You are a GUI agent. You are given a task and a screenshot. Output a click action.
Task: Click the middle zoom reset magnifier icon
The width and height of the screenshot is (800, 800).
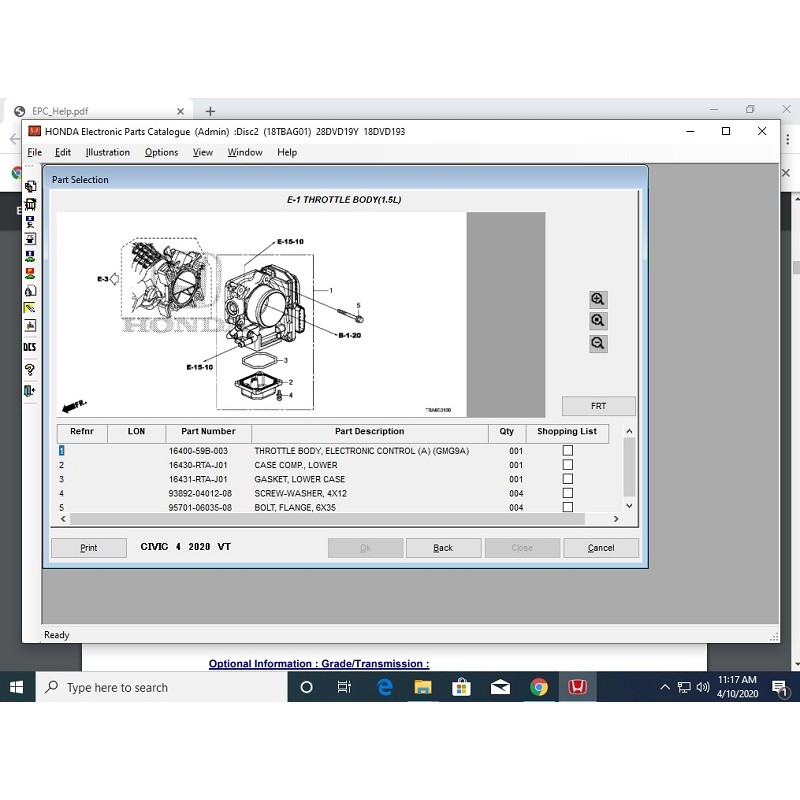click(x=598, y=321)
